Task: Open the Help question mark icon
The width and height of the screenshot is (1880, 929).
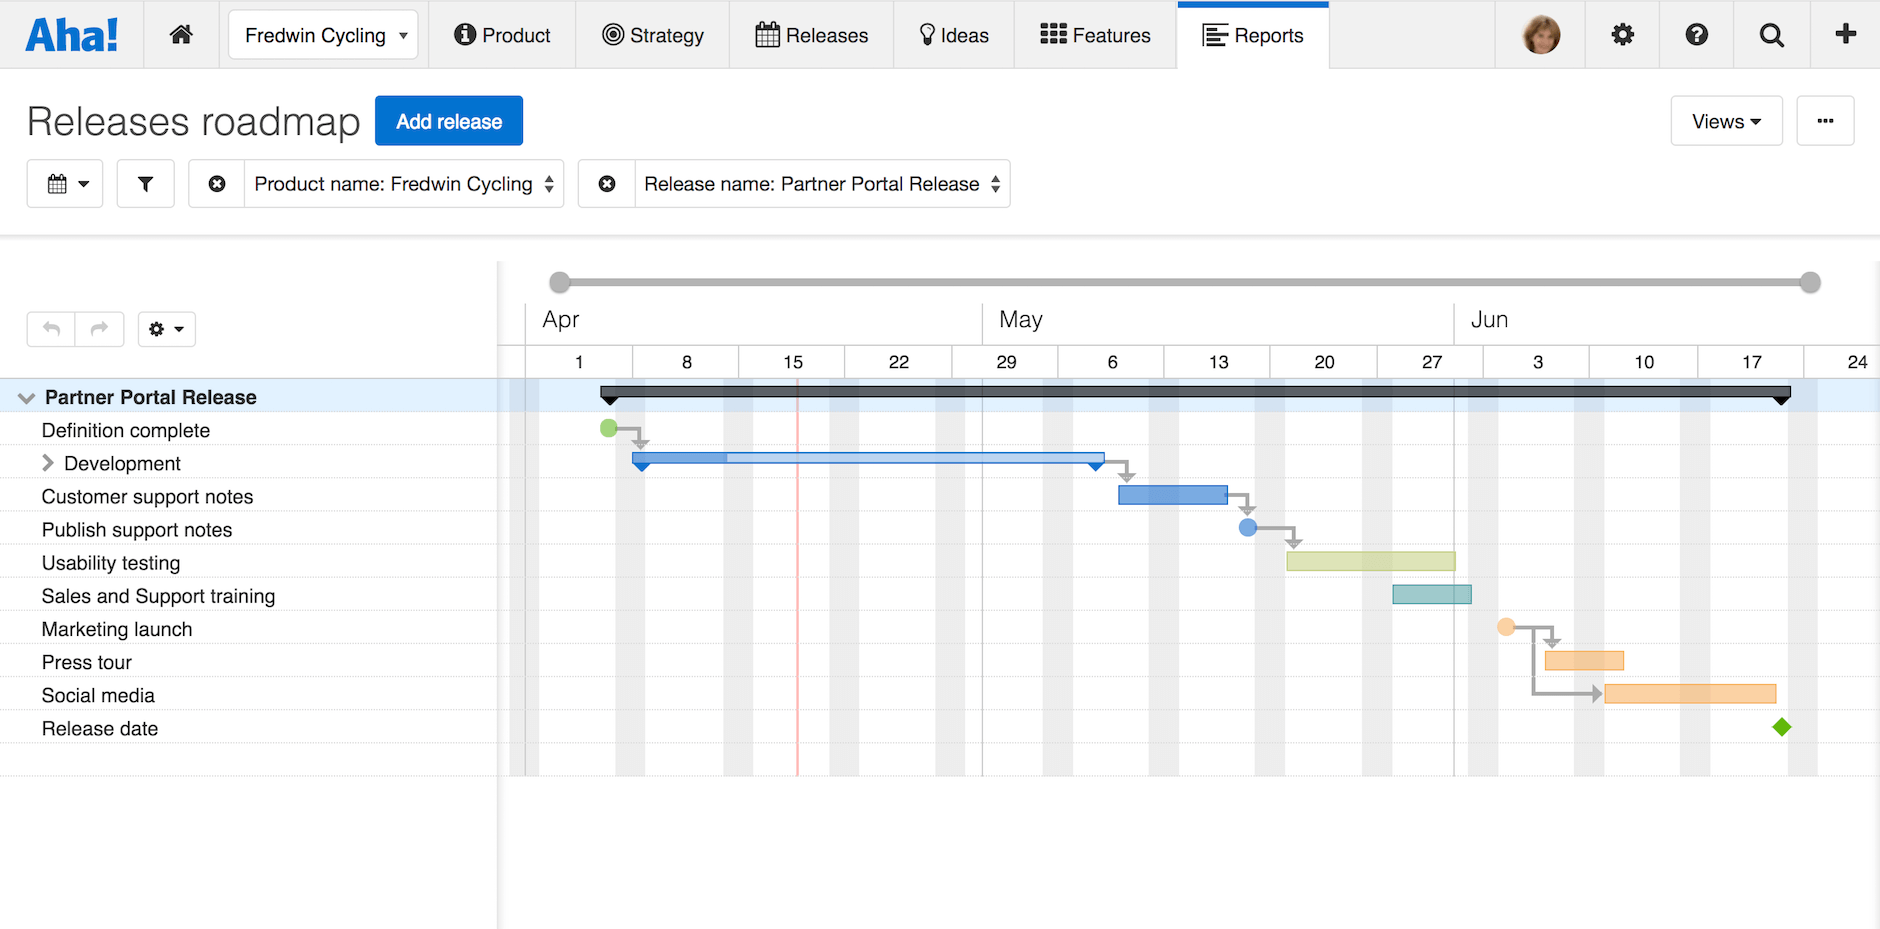Action: tap(1697, 34)
